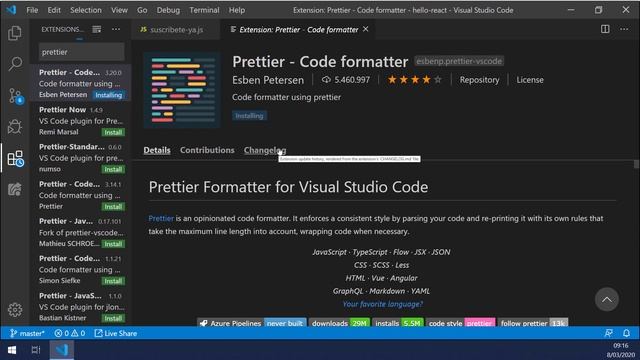Open the Live Share view icon
Screen dimensions: 640x360
coord(15,189)
